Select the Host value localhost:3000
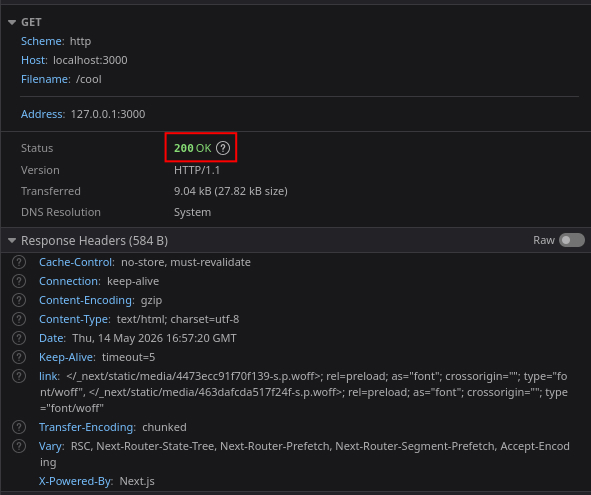Screen dimensions: 591x495 click(x=90, y=60)
